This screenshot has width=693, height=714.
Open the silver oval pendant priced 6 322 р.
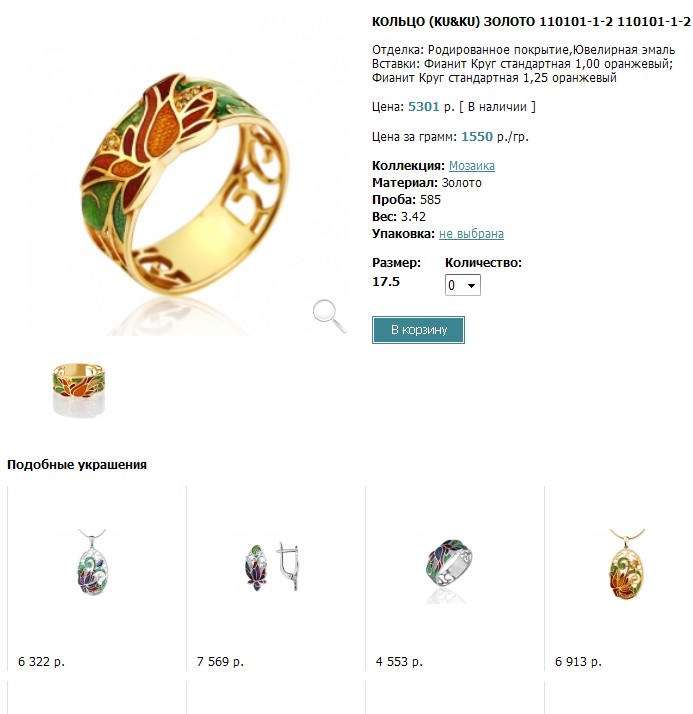[92, 562]
